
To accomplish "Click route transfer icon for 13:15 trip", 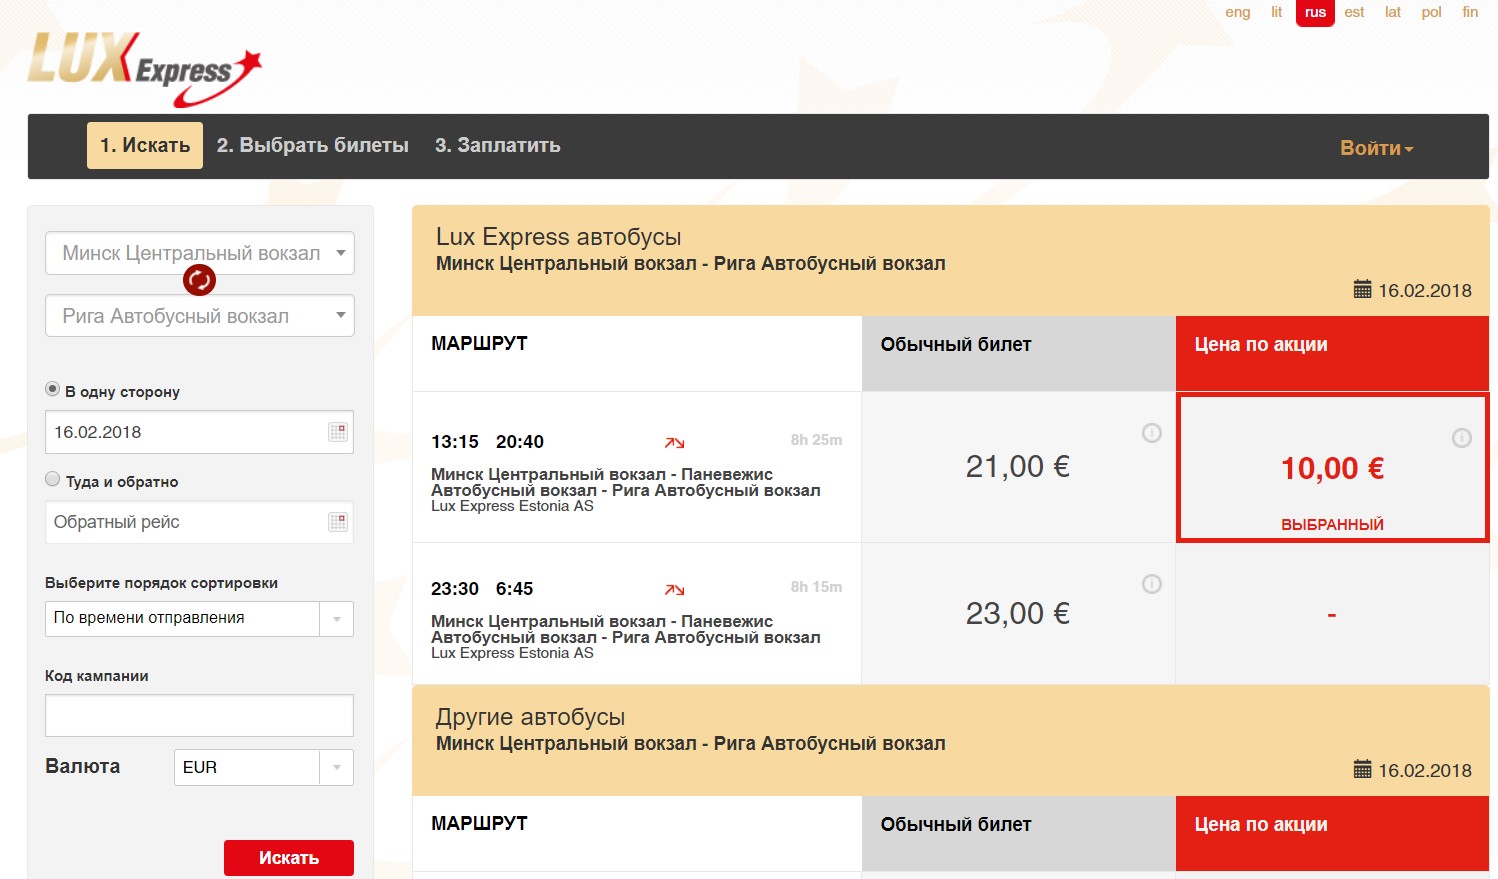I will click(x=675, y=443).
